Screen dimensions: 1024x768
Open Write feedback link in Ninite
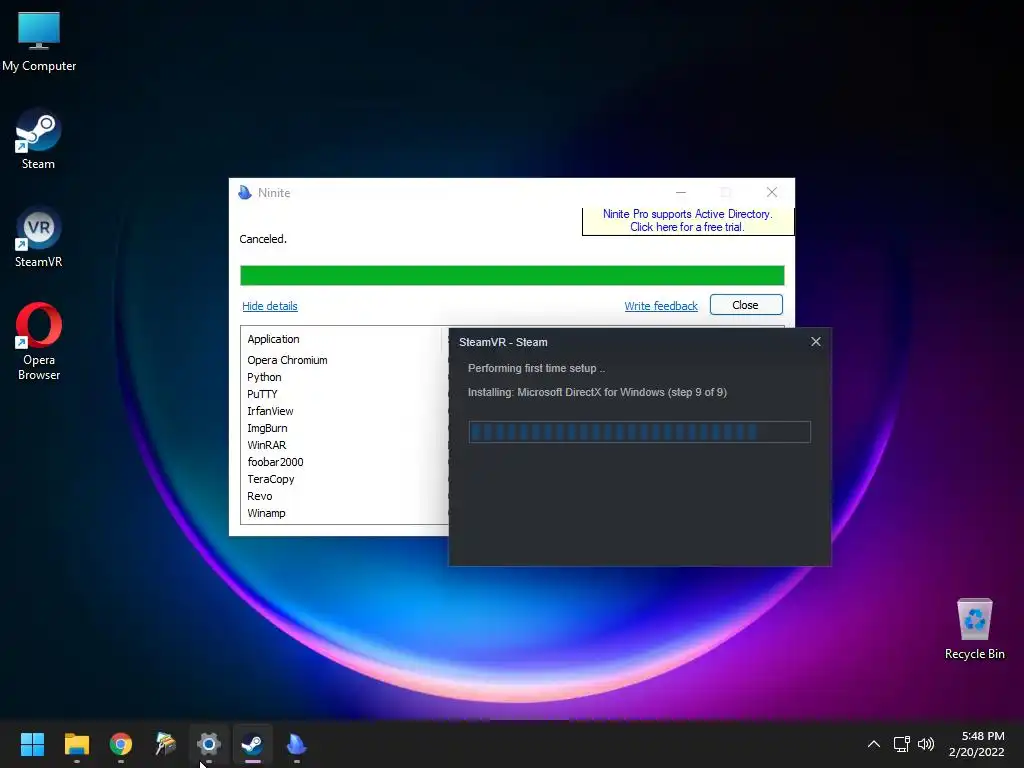tap(661, 306)
